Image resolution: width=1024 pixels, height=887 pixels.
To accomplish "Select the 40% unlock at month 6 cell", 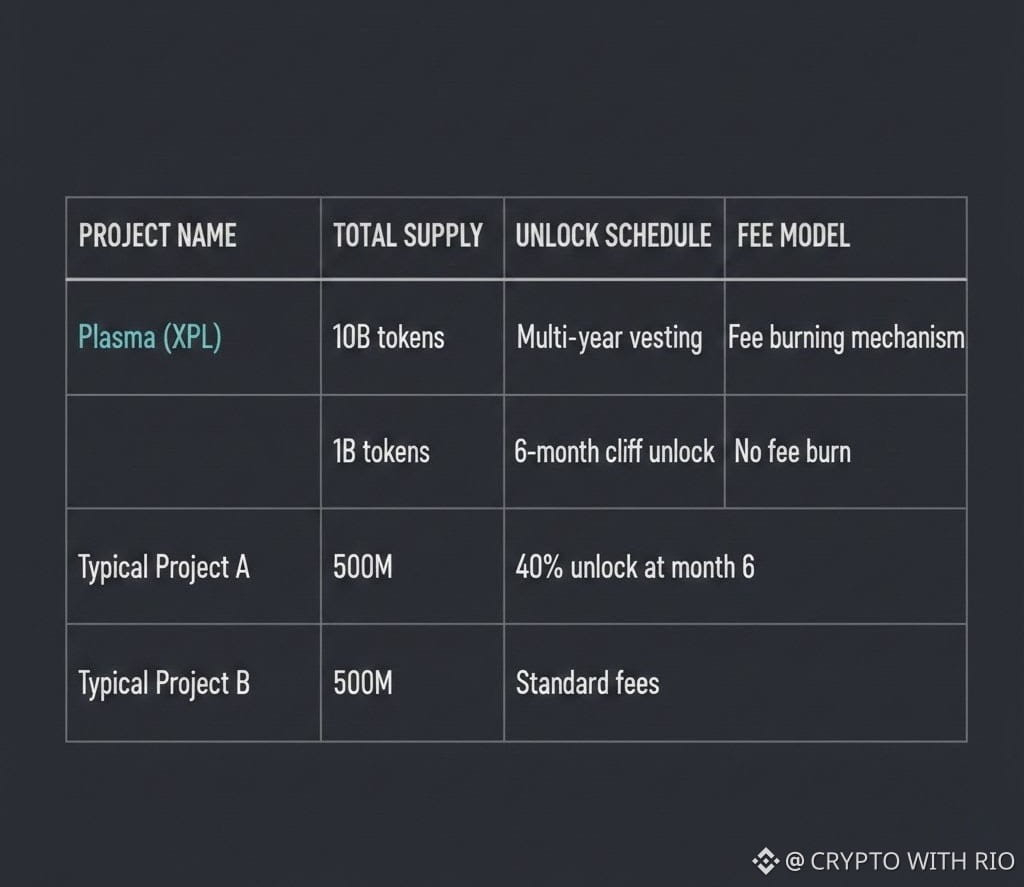I will tap(635, 568).
